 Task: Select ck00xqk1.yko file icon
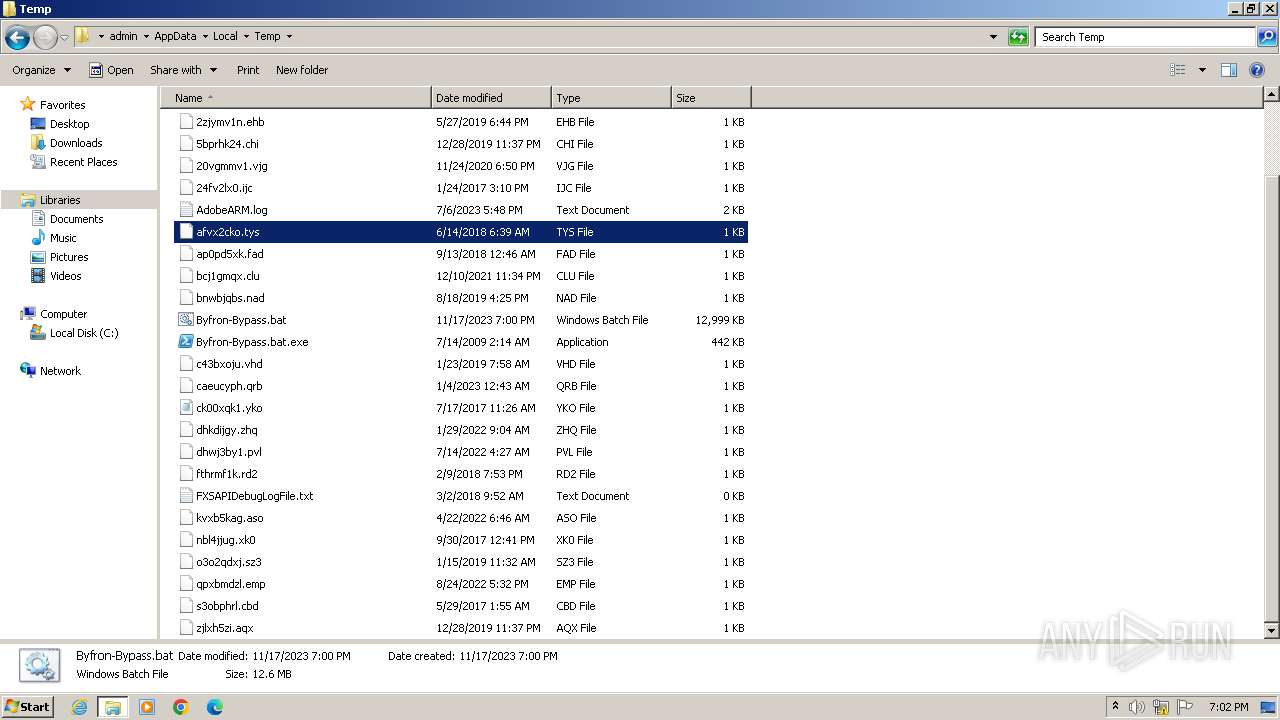pos(185,408)
